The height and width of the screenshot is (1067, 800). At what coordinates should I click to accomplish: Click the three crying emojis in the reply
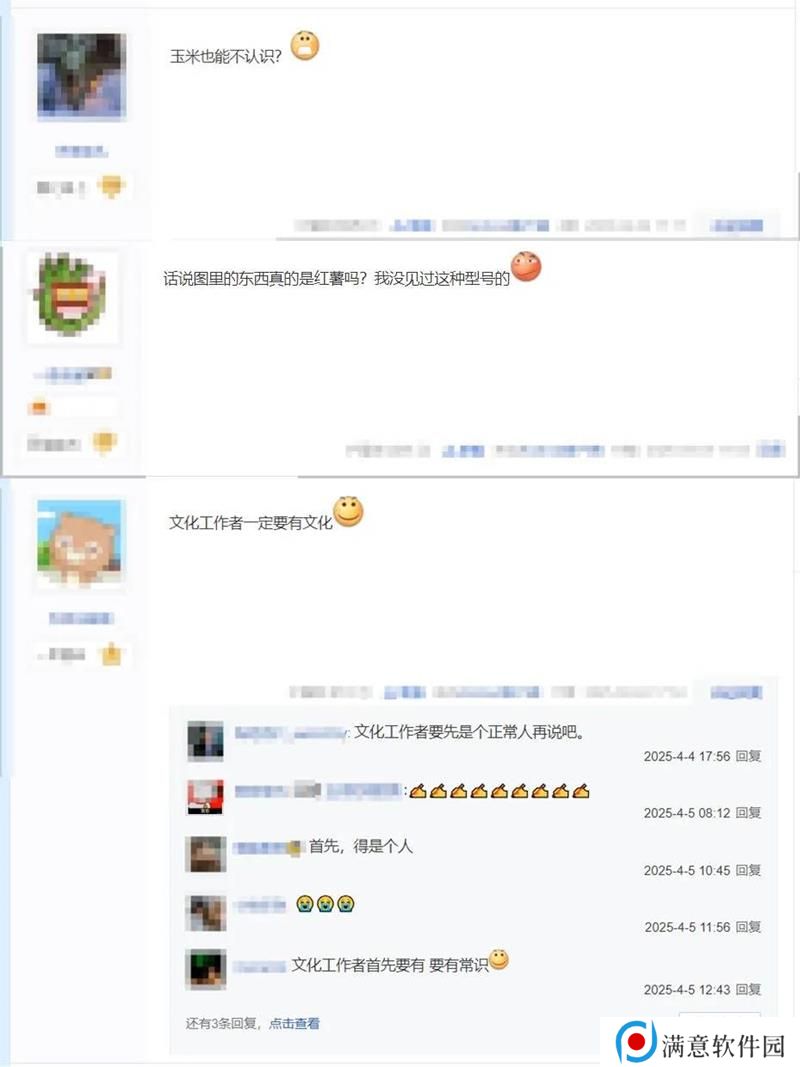coord(325,904)
